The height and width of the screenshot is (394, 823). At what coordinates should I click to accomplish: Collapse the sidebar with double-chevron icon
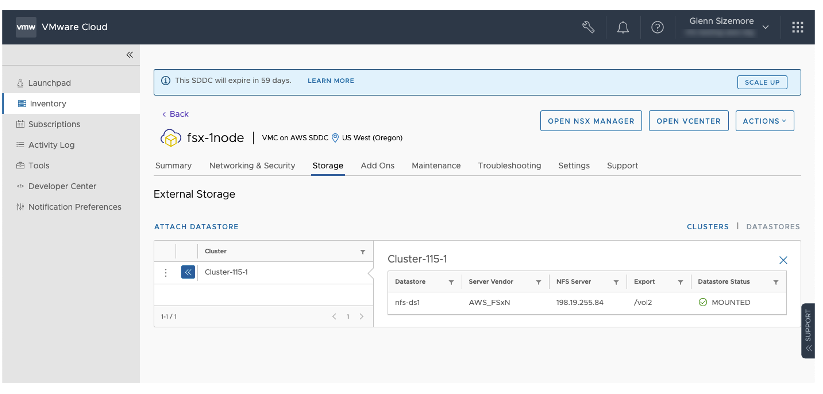(130, 55)
